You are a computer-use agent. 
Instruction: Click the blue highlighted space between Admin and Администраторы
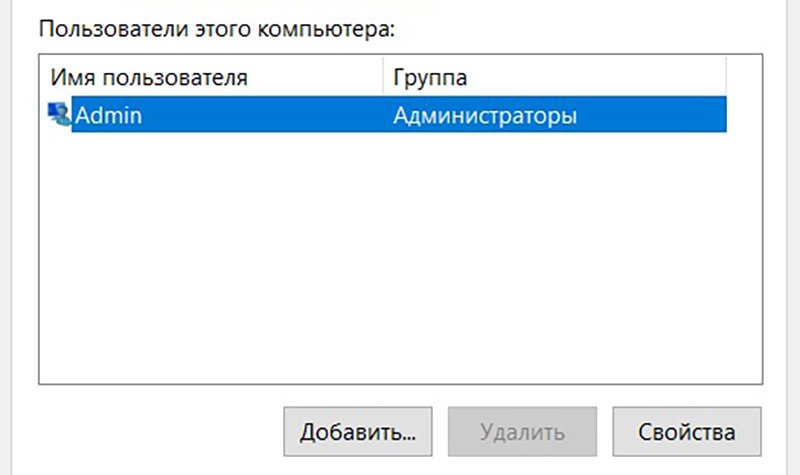pos(265,114)
